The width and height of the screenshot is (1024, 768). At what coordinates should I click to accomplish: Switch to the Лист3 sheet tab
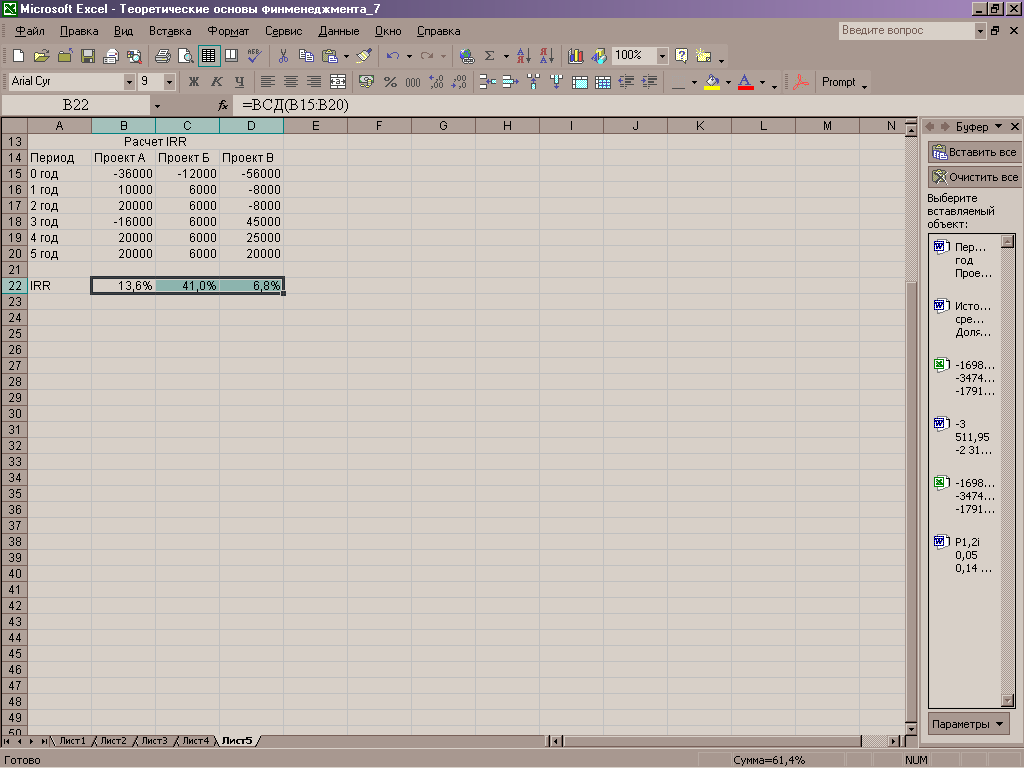[x=153, y=741]
